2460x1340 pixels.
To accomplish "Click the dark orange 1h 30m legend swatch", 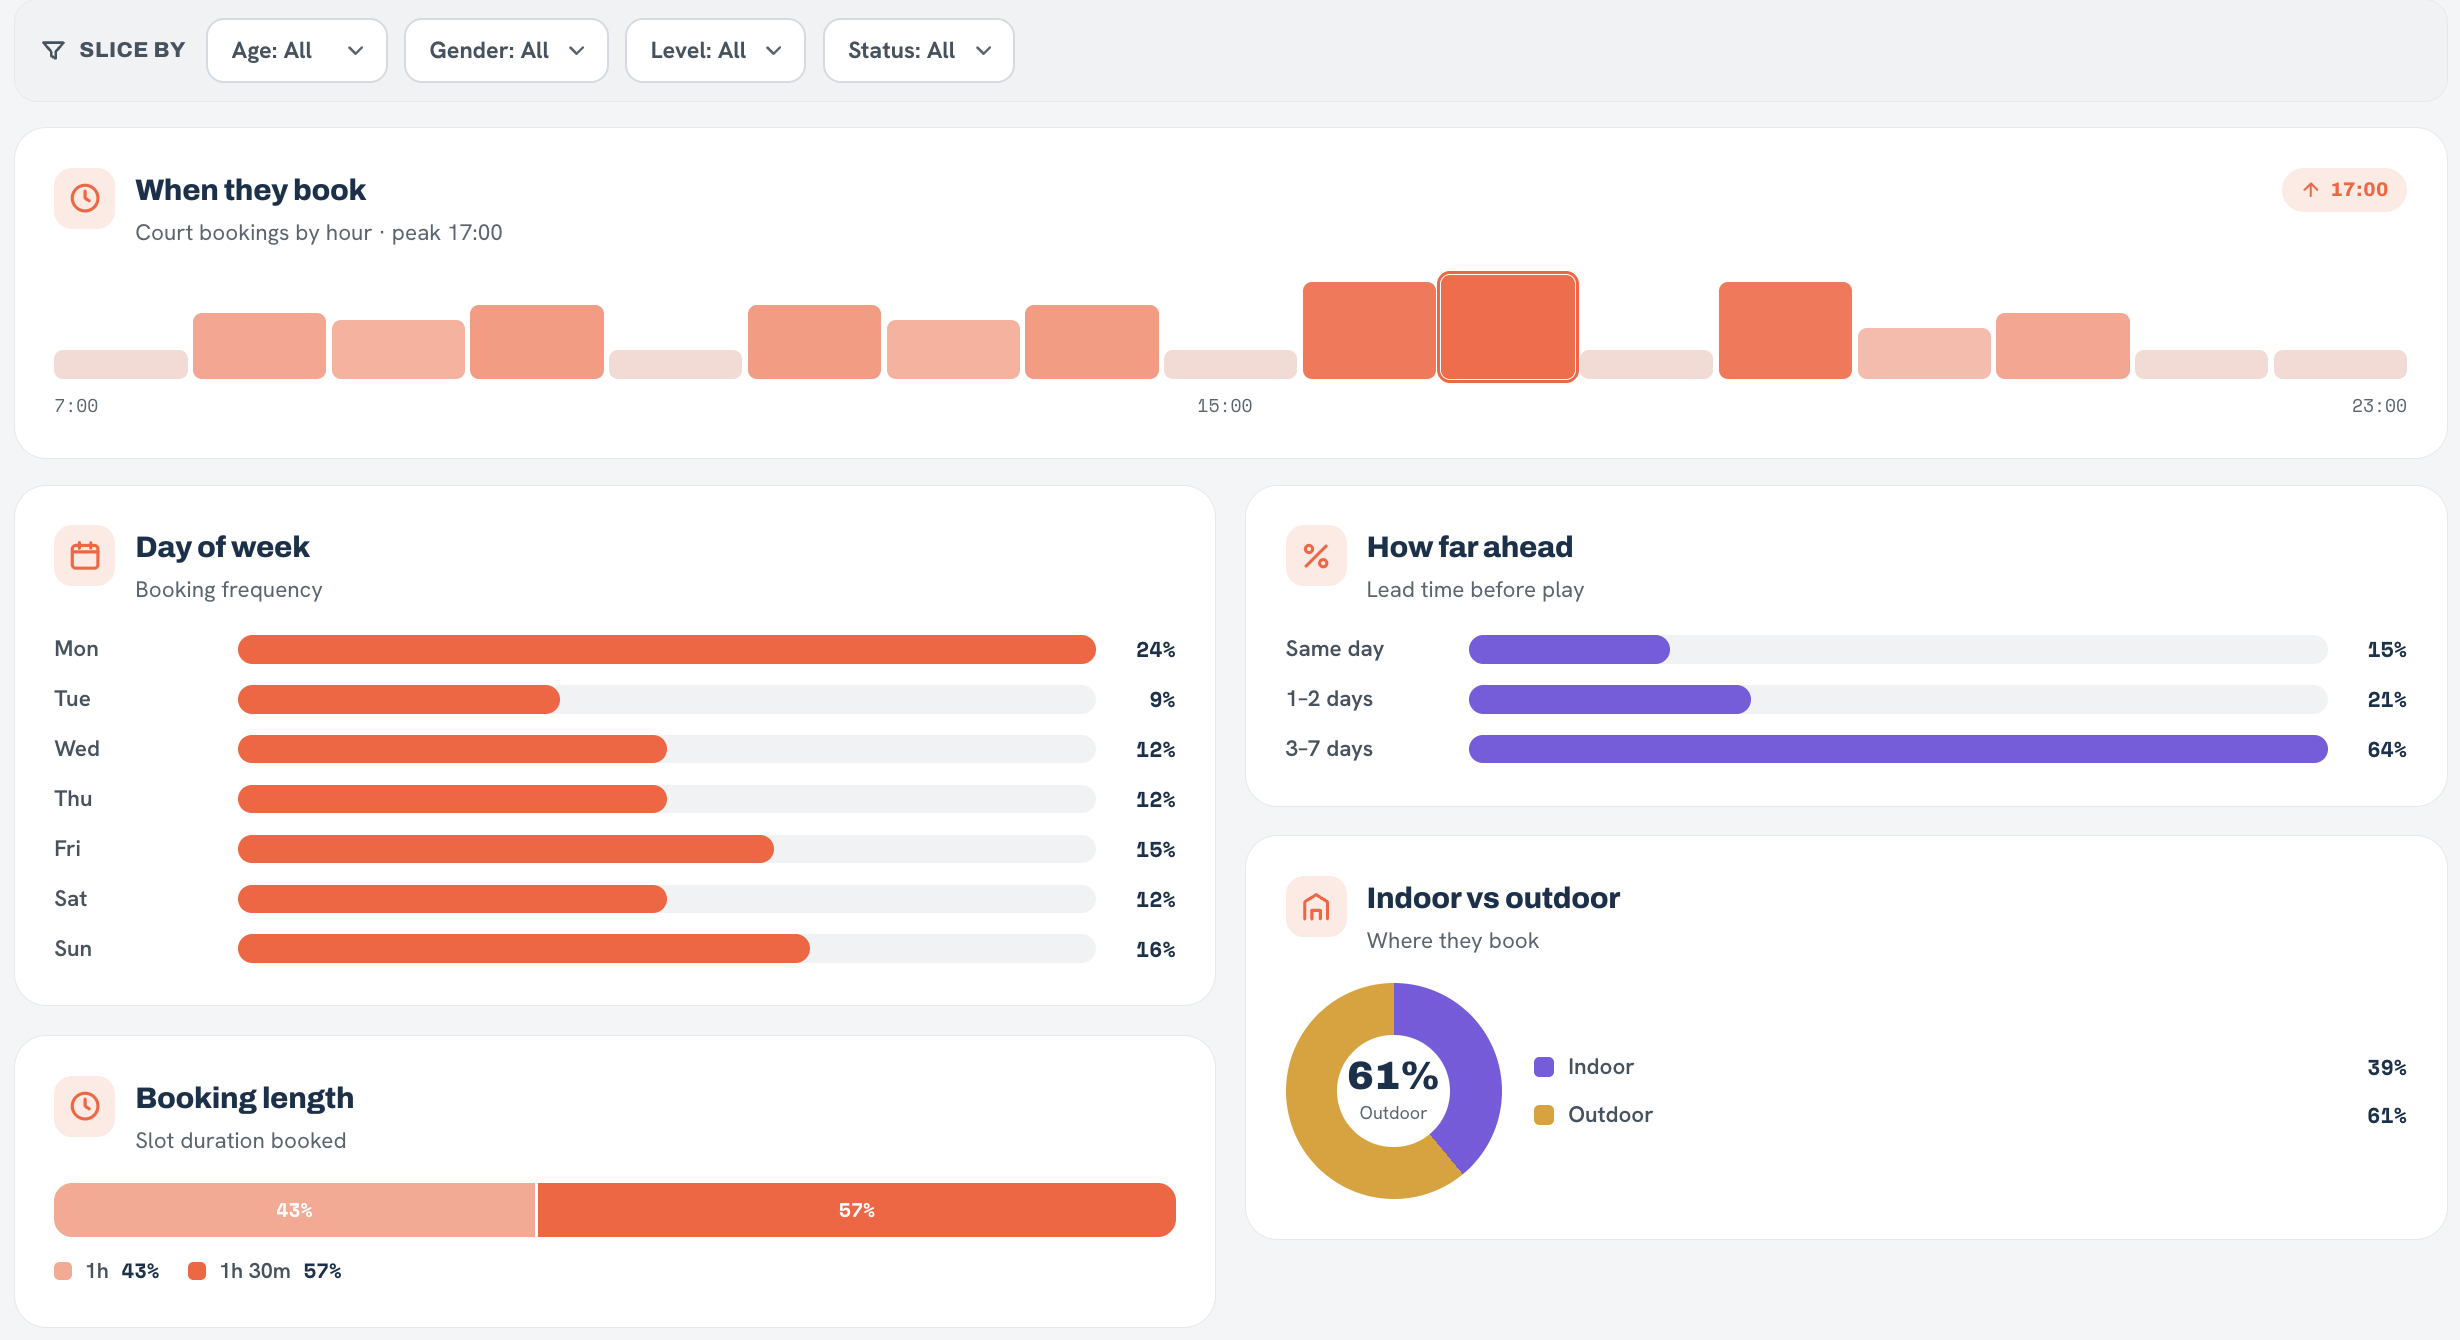I will click(x=197, y=1271).
